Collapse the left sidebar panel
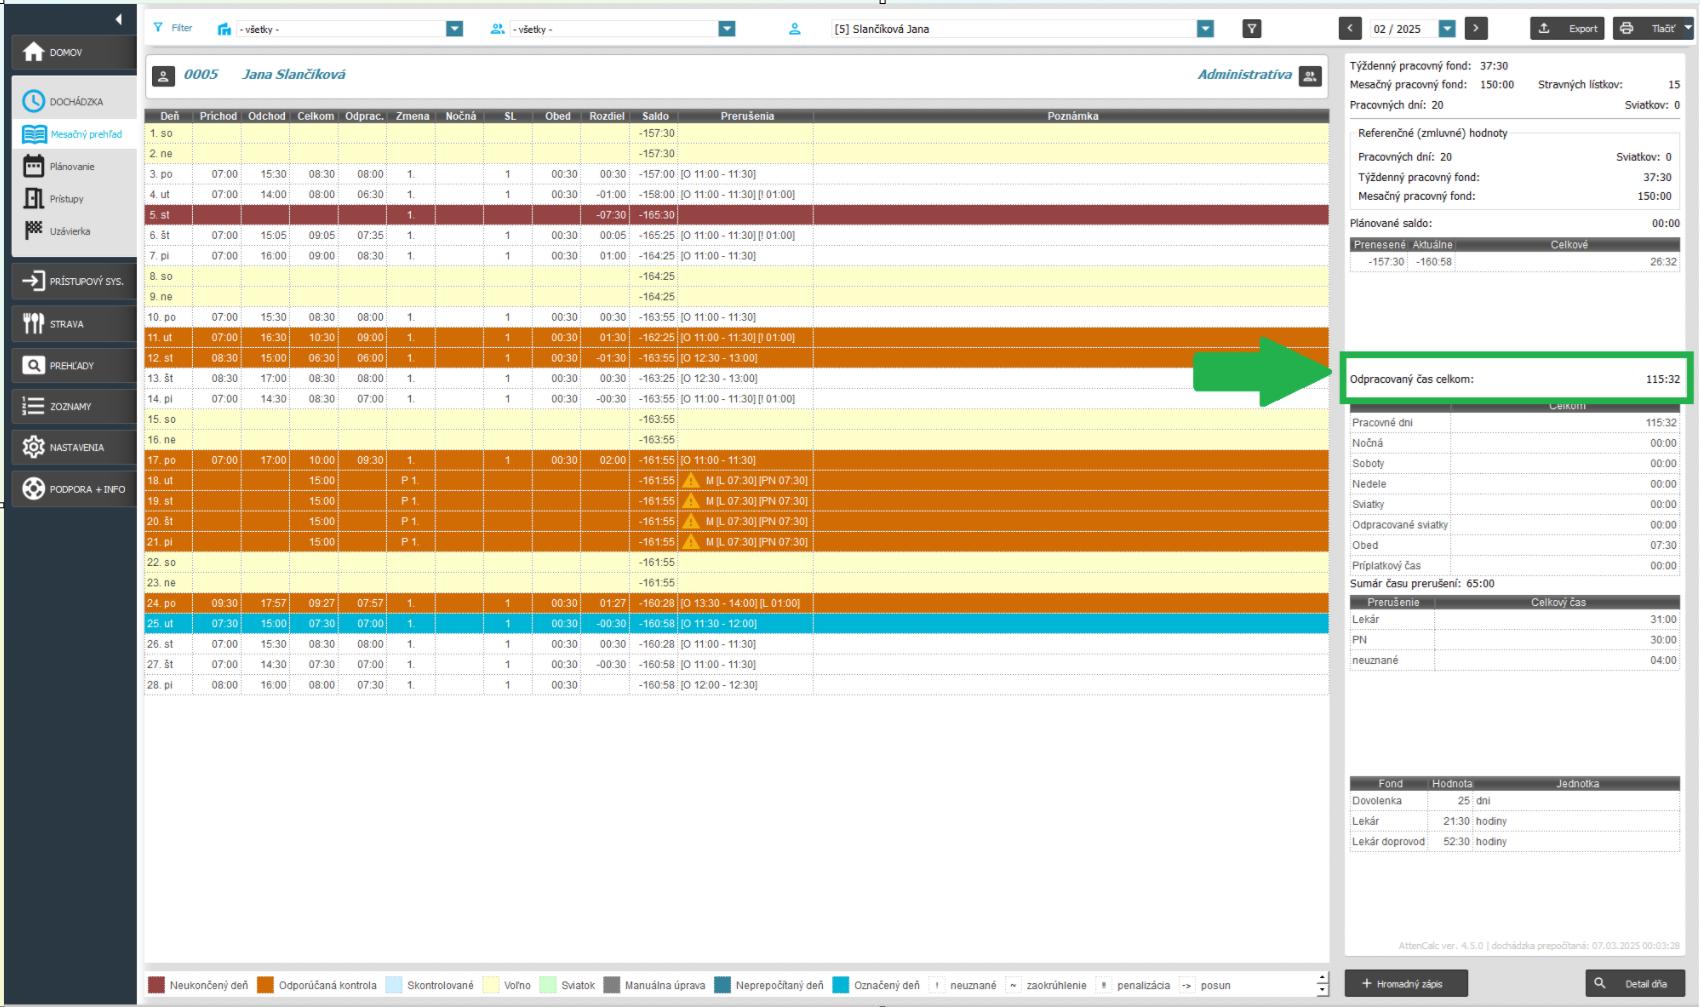This screenshot has width=1700, height=1007. click(x=118, y=19)
